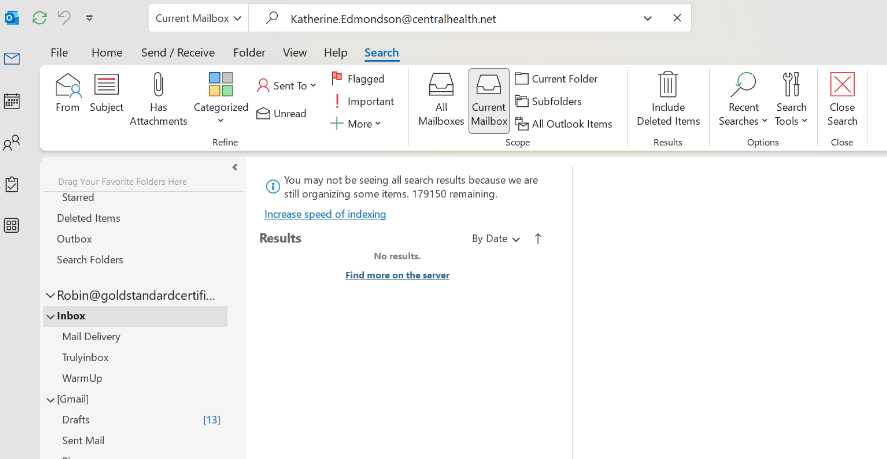Switch to the Send / Receive tab
The width and height of the screenshot is (887, 459).
pos(178,53)
